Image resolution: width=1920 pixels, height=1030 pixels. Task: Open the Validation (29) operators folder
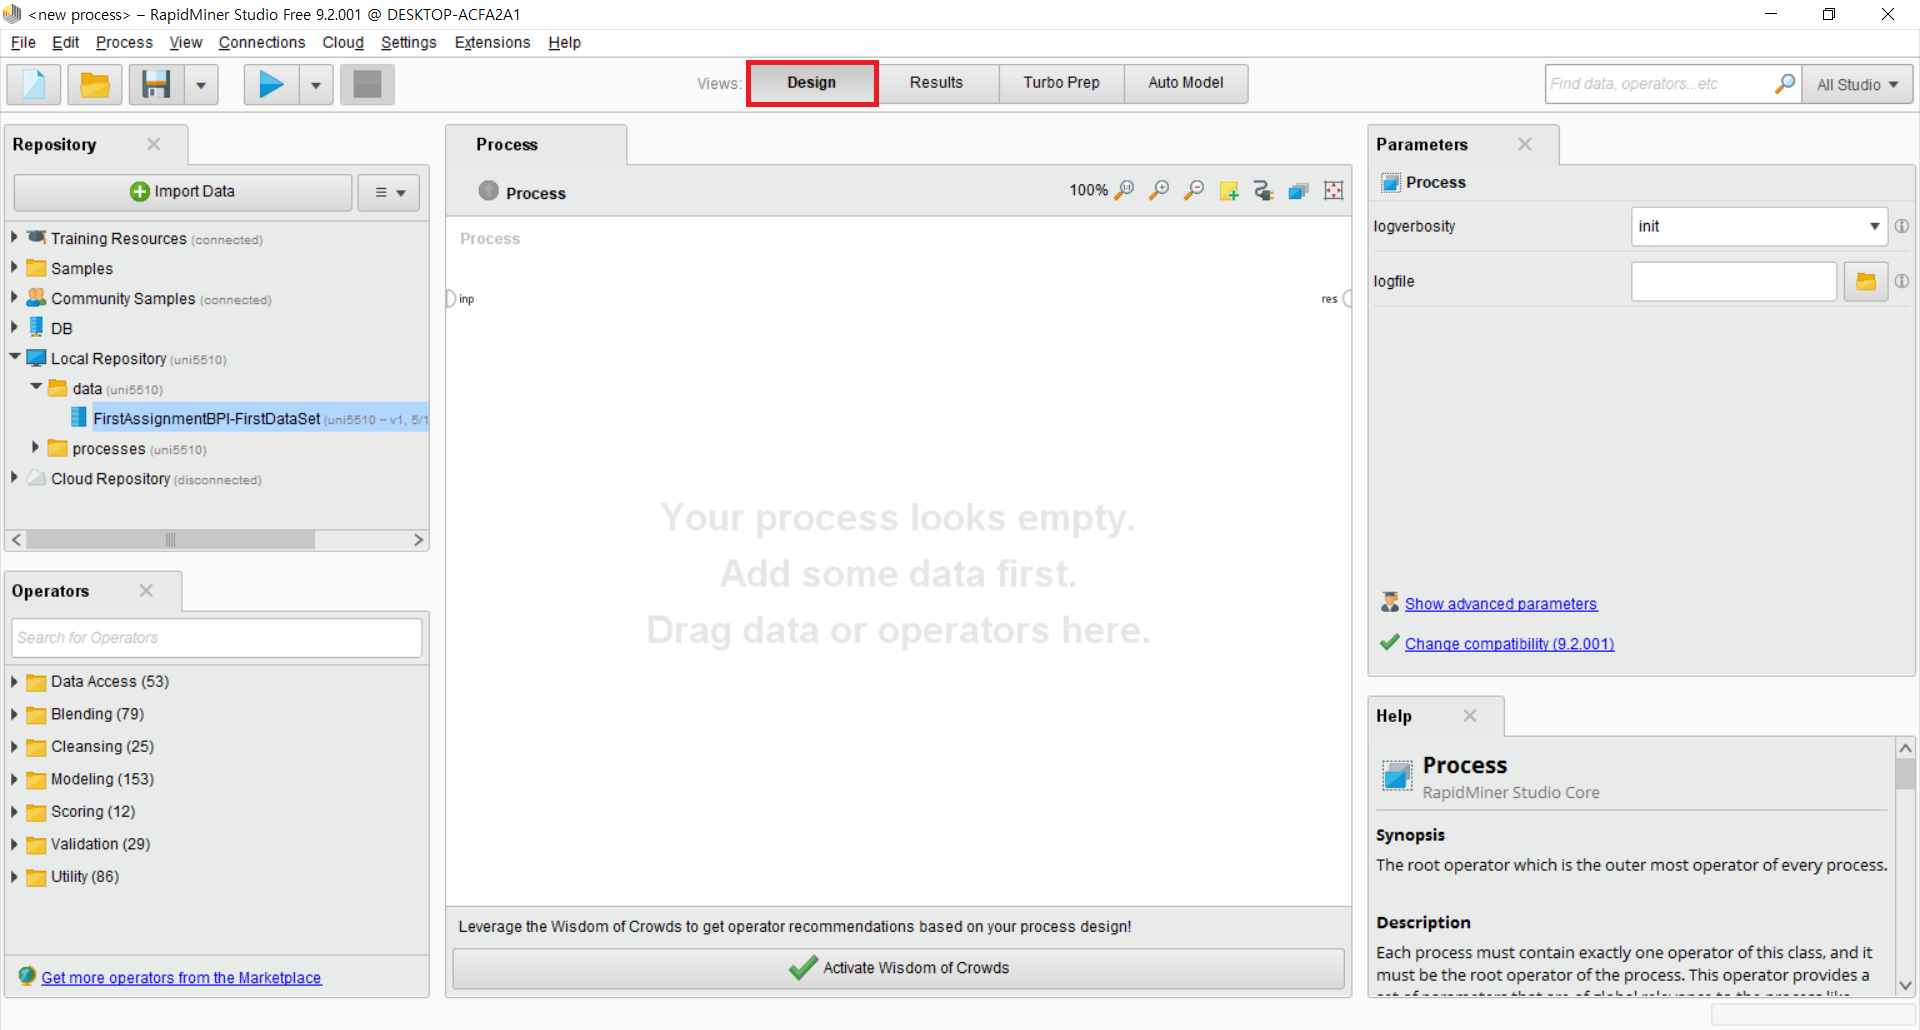(x=14, y=844)
